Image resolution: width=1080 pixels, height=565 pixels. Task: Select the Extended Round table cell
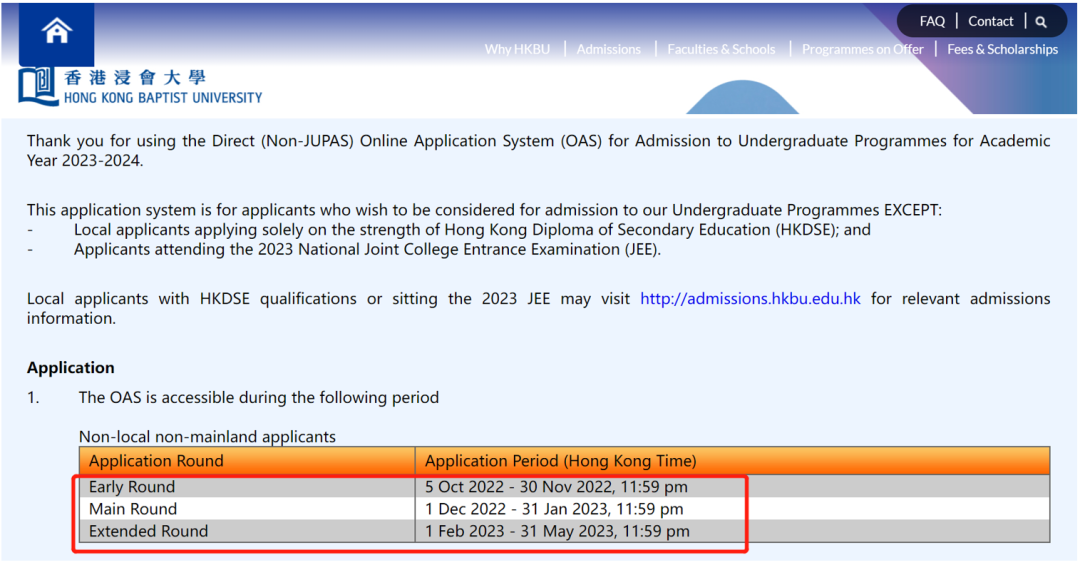(148, 531)
